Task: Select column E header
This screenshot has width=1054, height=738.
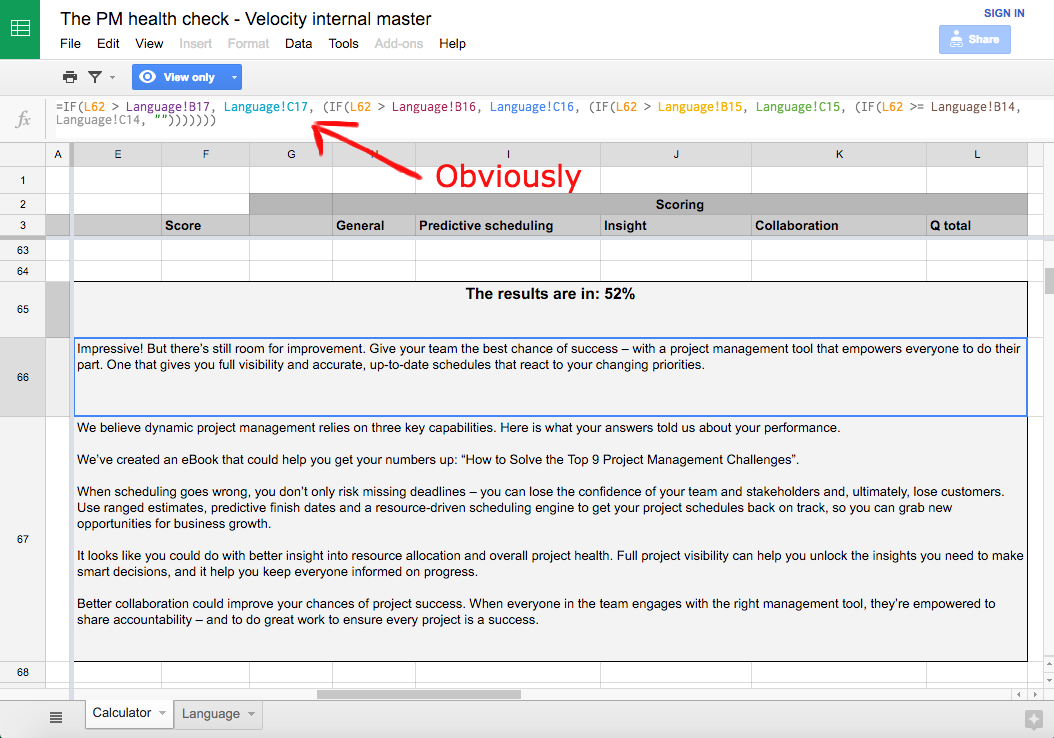Action: 118,155
